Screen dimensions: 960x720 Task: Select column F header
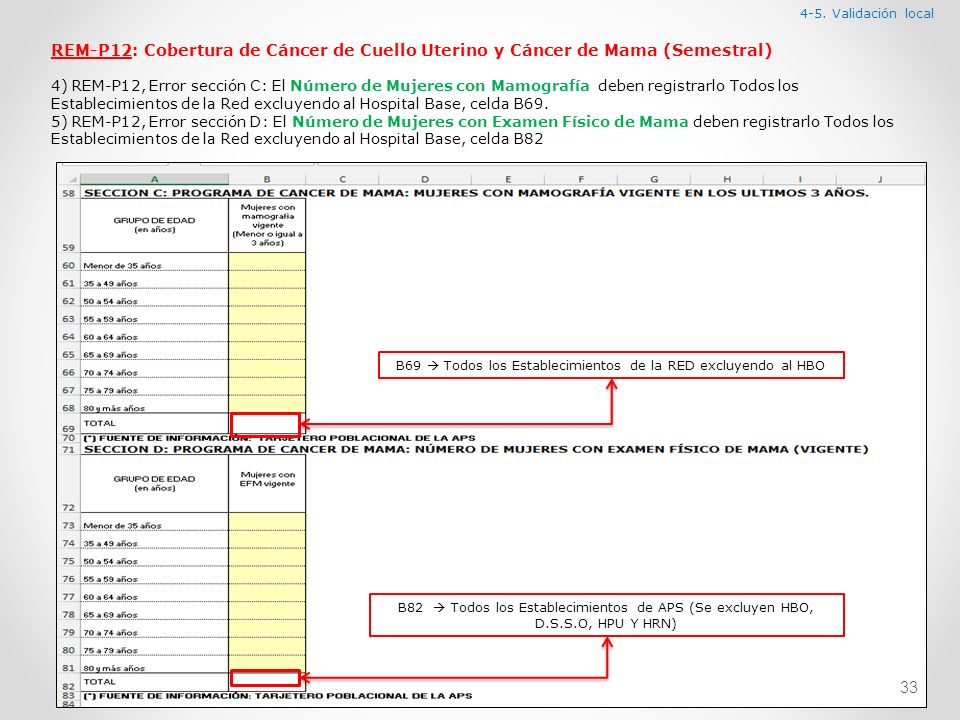[x=581, y=179]
